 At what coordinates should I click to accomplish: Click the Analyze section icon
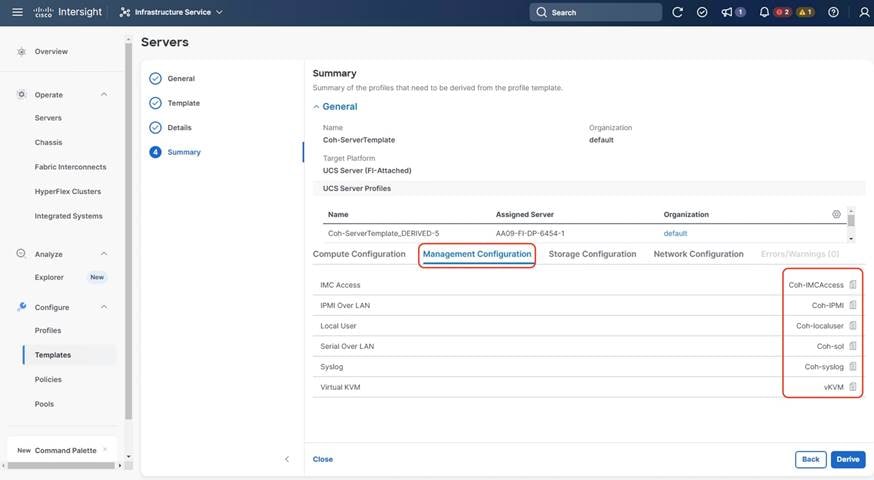(21, 253)
